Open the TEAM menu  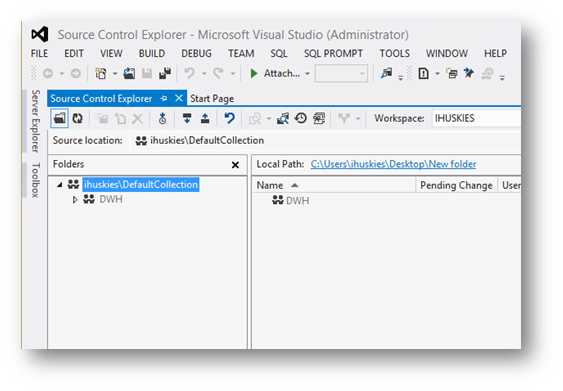[x=241, y=53]
